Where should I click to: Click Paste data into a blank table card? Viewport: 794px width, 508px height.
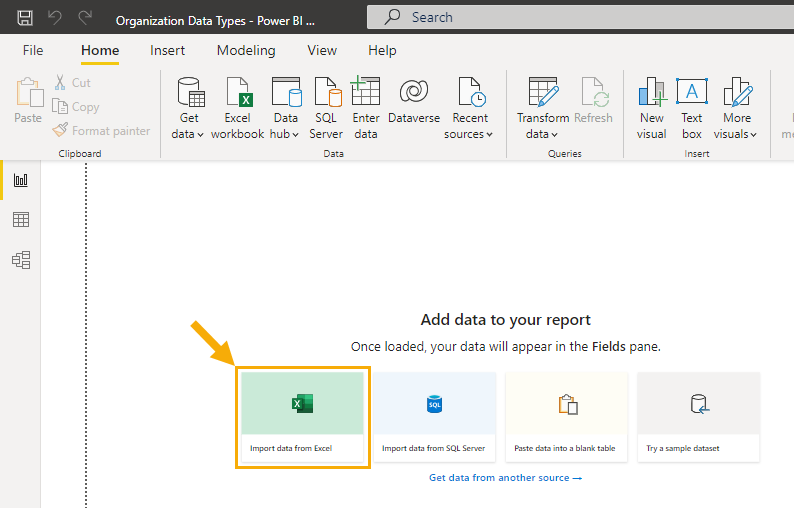[567, 417]
